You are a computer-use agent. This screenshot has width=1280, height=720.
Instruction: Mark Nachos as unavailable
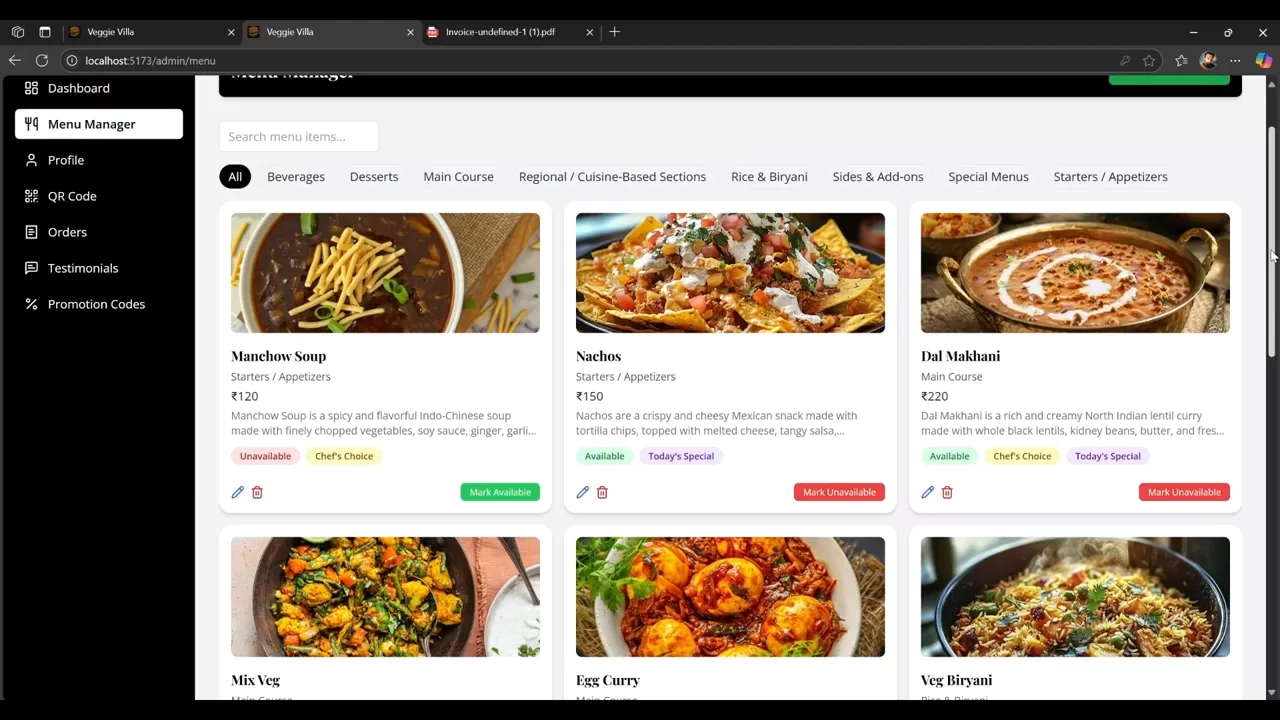838,492
